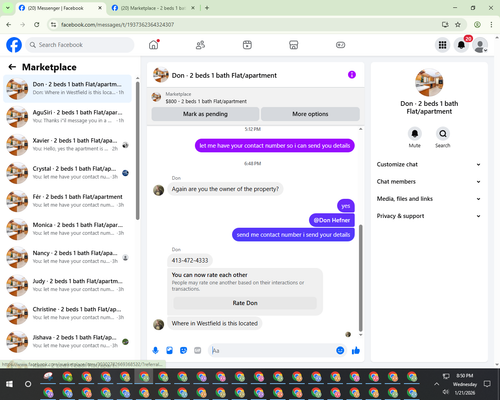Open the Jishava conversation
This screenshot has width=500, height=400.
click(67, 342)
